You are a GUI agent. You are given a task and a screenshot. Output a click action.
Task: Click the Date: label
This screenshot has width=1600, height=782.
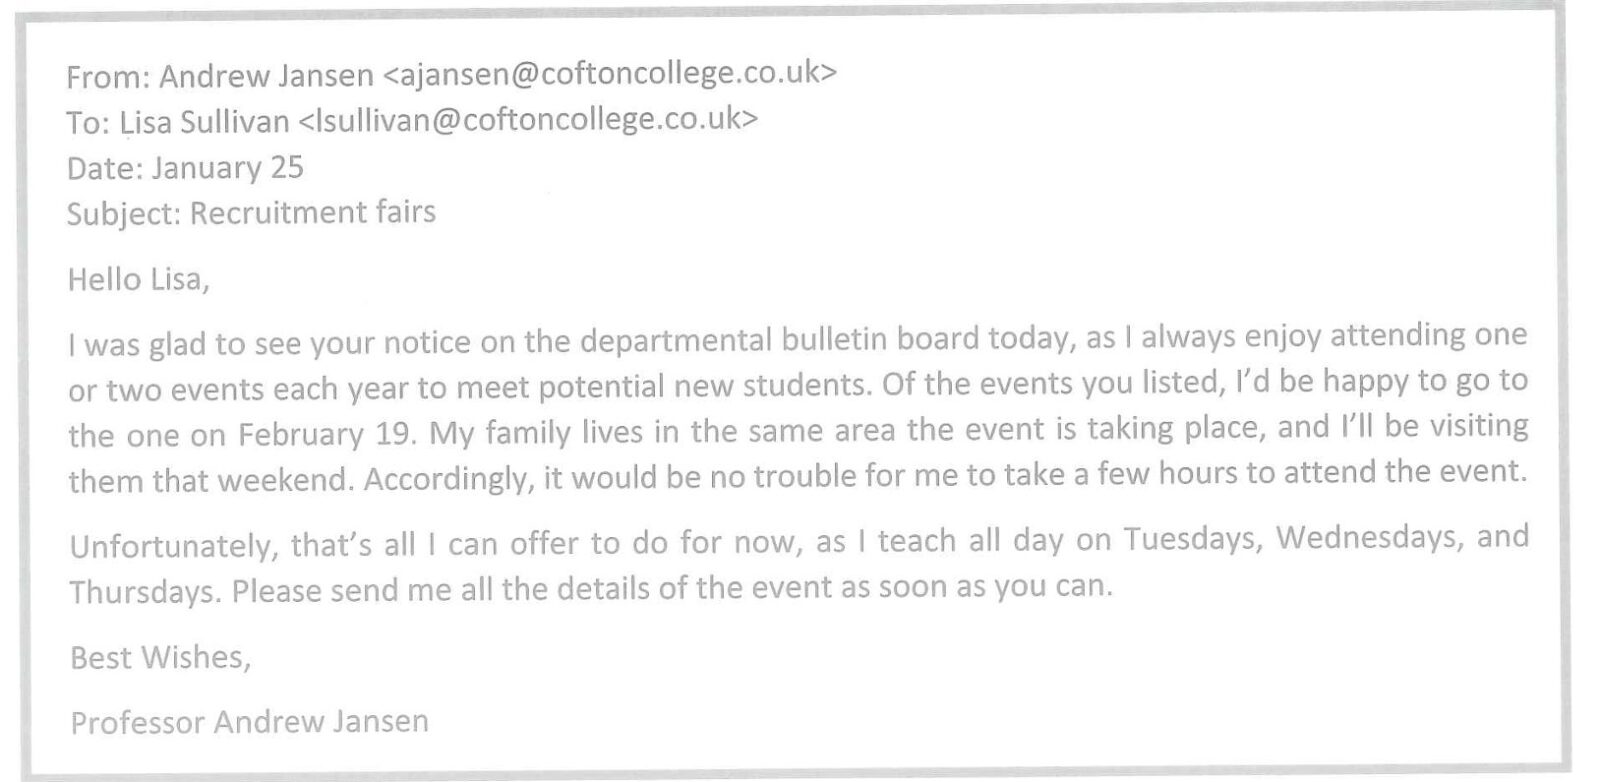click(x=104, y=168)
